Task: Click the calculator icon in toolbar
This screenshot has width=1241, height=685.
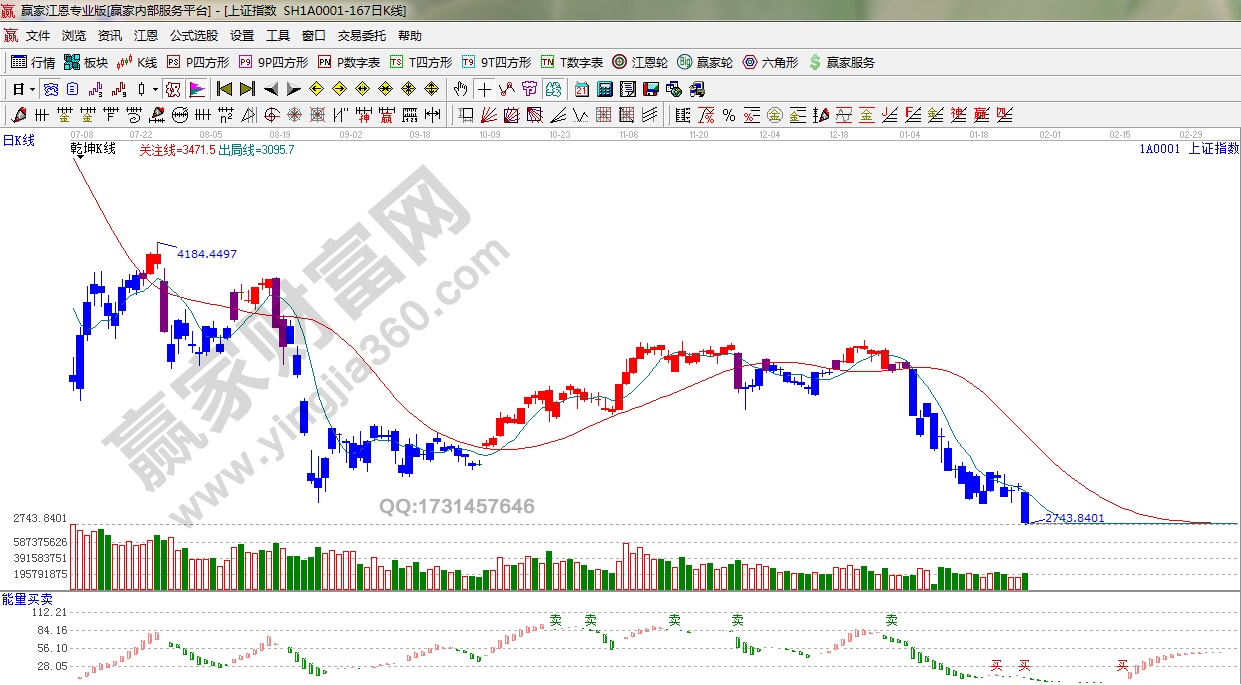Action: click(x=604, y=89)
